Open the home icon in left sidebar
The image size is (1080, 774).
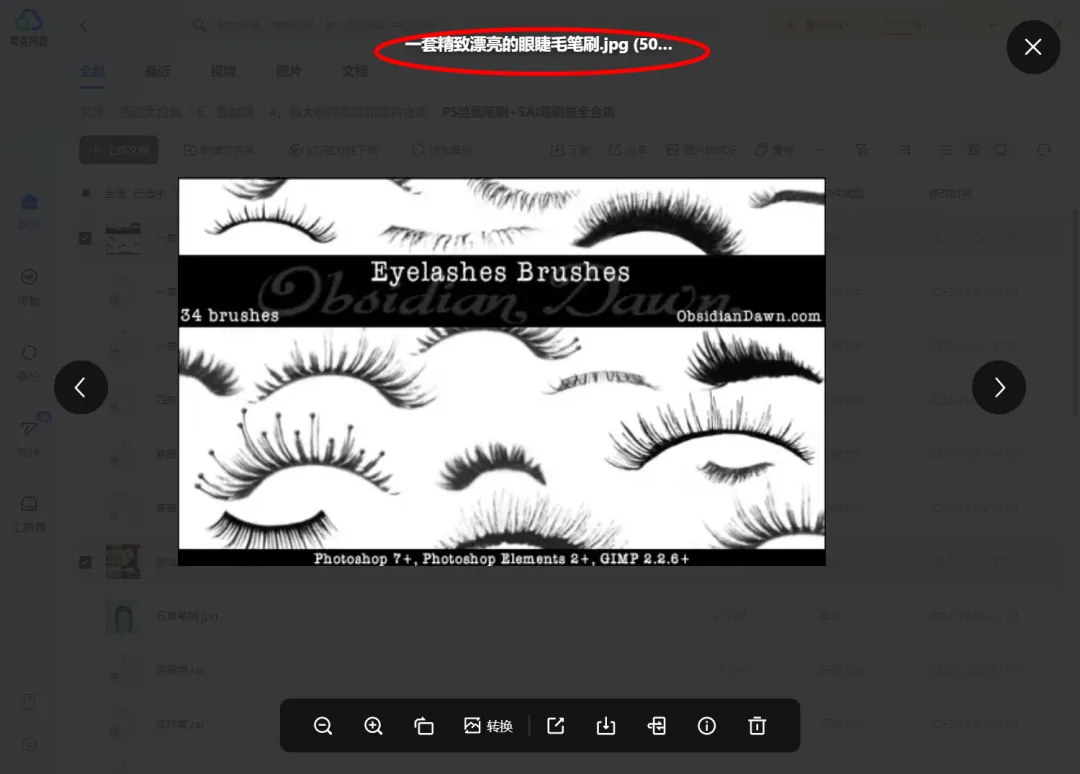(x=29, y=202)
